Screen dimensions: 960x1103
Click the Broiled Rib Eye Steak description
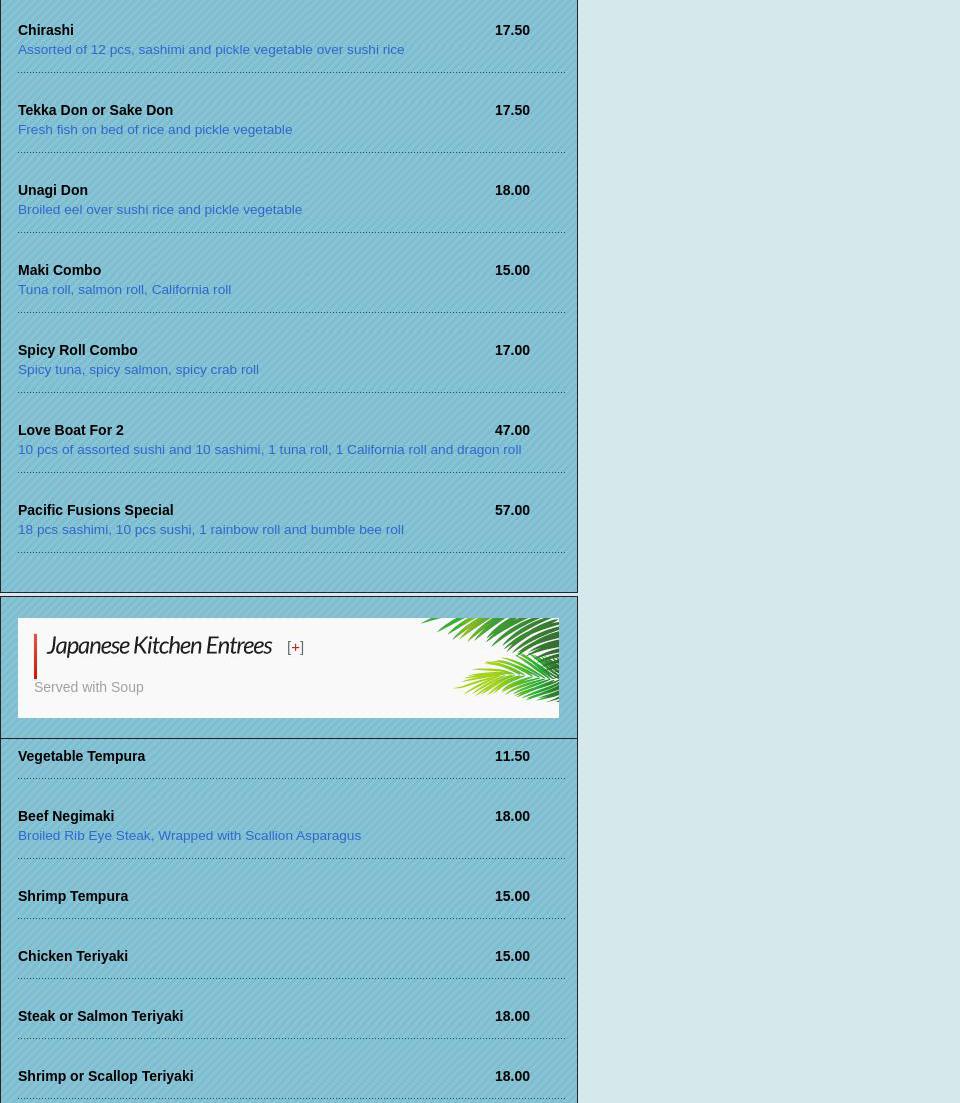tap(189, 835)
